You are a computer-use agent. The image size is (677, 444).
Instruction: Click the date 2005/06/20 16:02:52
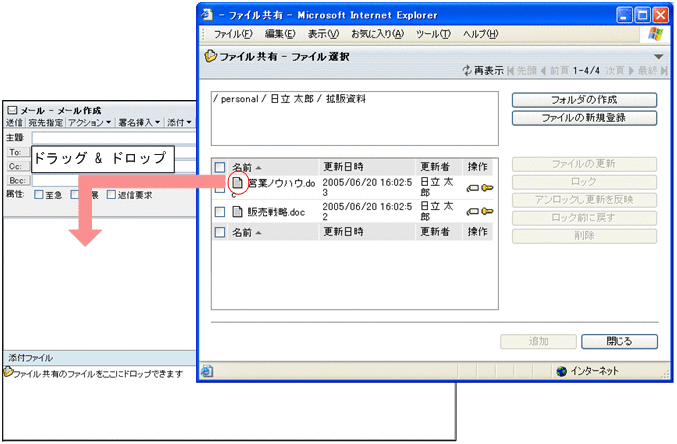(x=367, y=211)
